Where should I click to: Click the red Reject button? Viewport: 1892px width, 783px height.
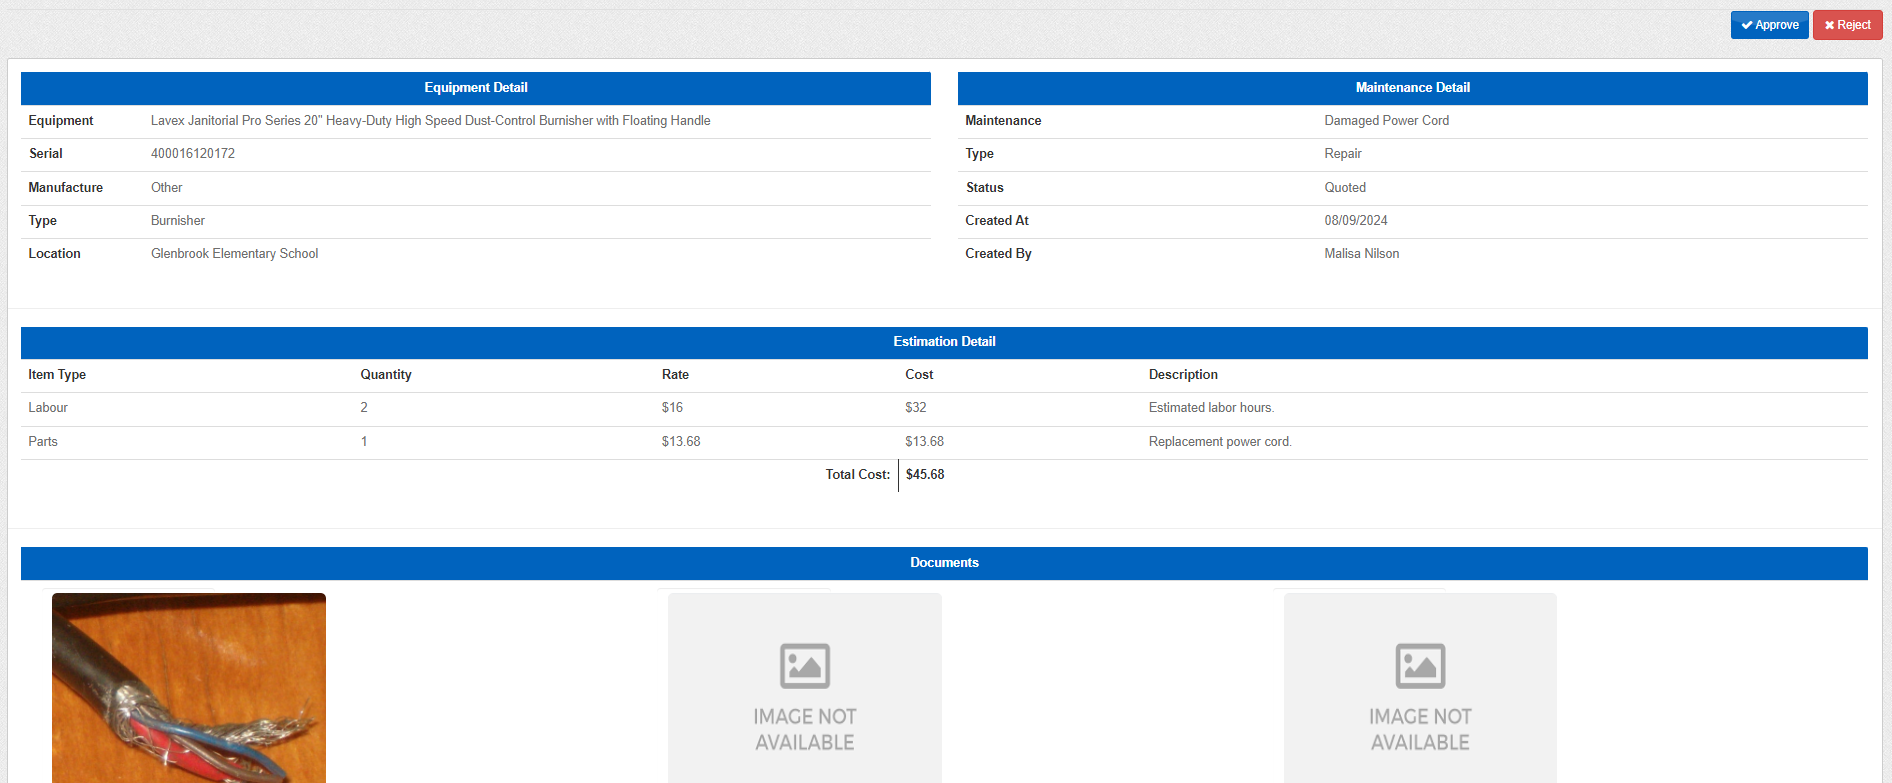(x=1847, y=25)
